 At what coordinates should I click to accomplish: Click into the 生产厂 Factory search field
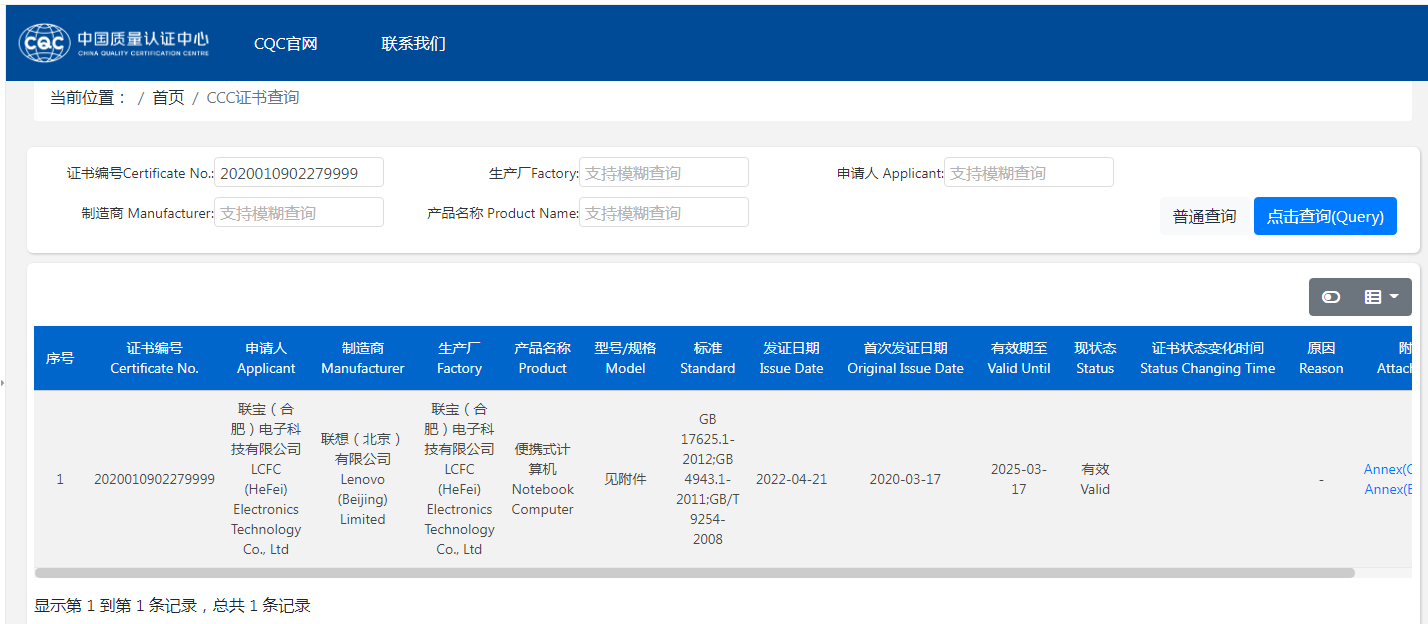[x=664, y=173]
